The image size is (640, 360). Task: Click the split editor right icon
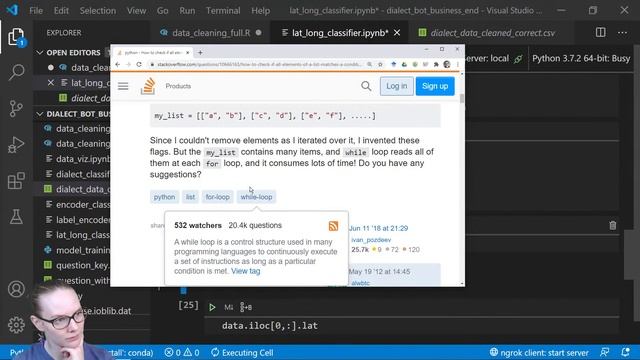(x=600, y=33)
